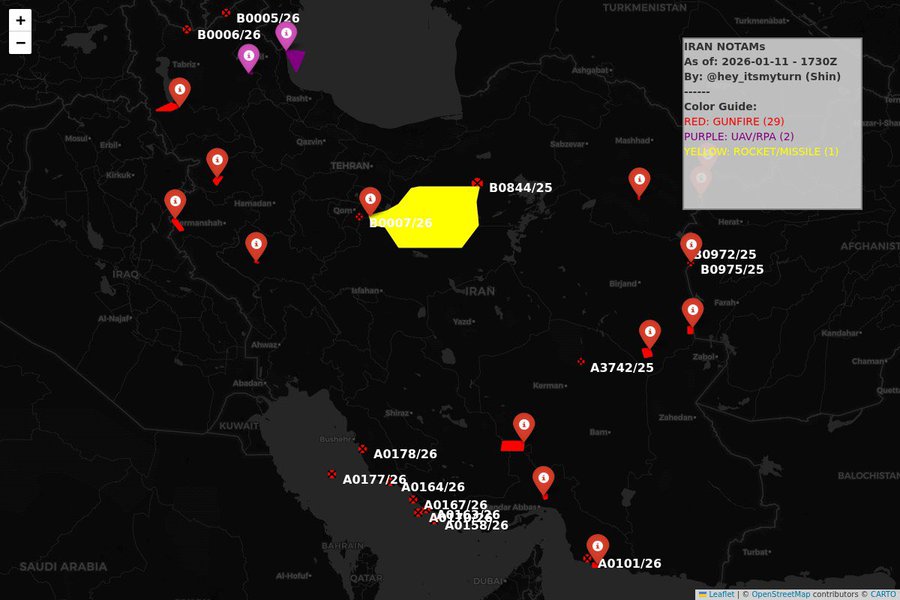Image resolution: width=900 pixels, height=600 pixels.
Task: Click the 'As of: 2026-01-11 - 1730Z' text
Action: tap(760, 61)
